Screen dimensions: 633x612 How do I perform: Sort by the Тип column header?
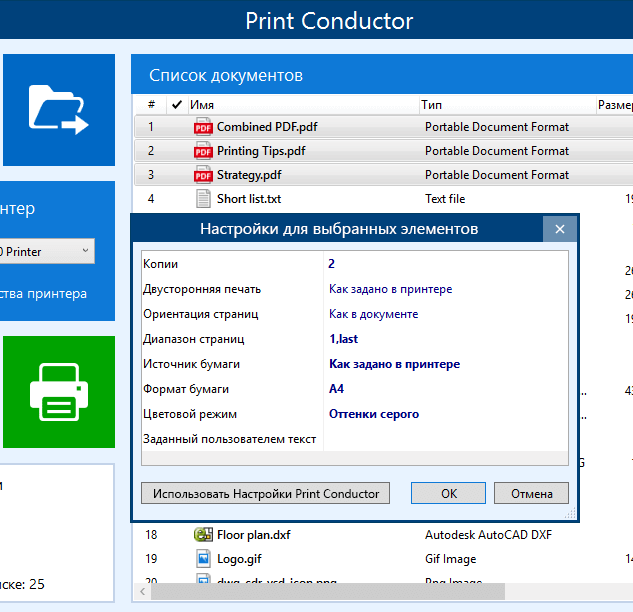point(507,105)
